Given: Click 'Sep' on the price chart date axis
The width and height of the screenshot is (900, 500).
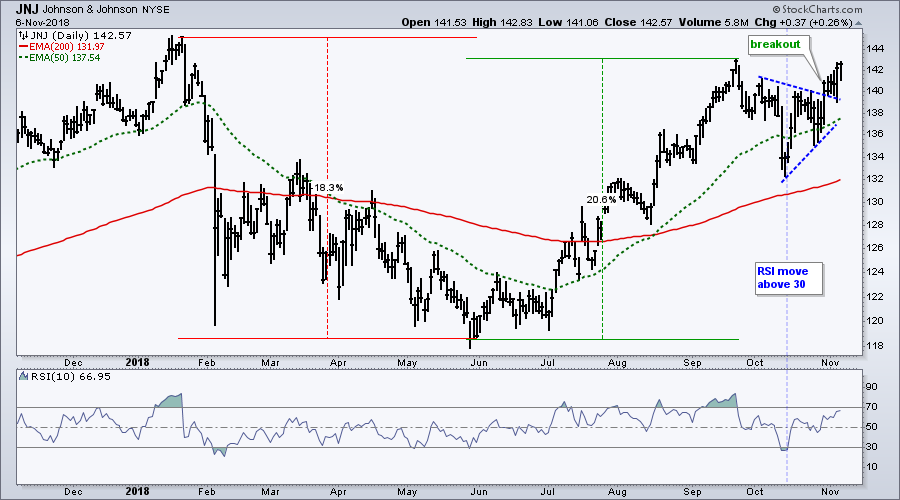Looking at the screenshot, I should [x=692, y=363].
